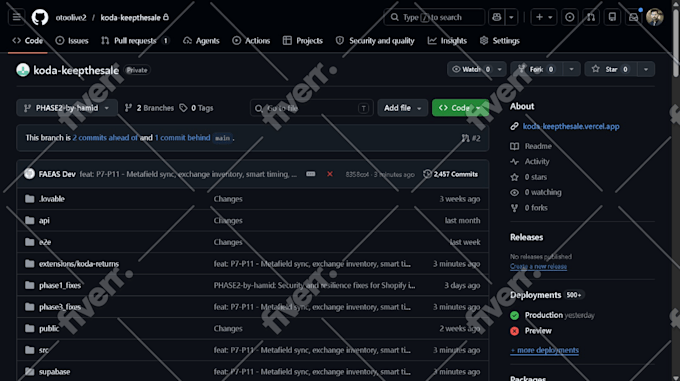The width and height of the screenshot is (680, 381).
Task: Expand commit message ellipsis button
Action: tap(311, 174)
